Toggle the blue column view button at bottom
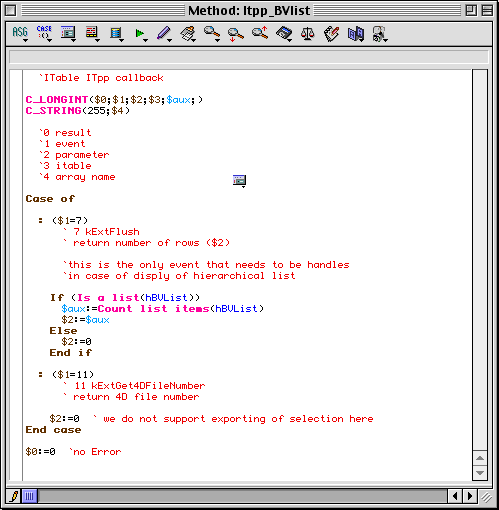The height and width of the screenshot is (510, 499). (x=29, y=496)
